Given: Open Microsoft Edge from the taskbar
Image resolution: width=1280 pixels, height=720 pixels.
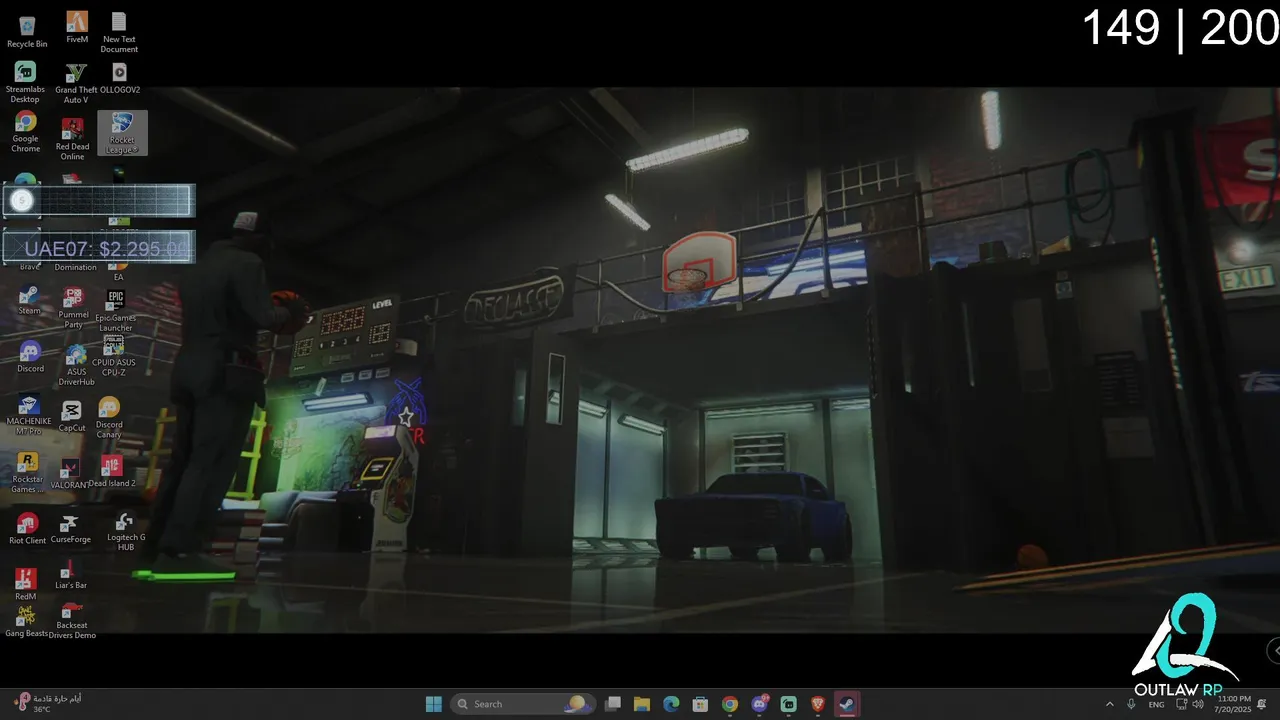Looking at the screenshot, I should point(671,704).
